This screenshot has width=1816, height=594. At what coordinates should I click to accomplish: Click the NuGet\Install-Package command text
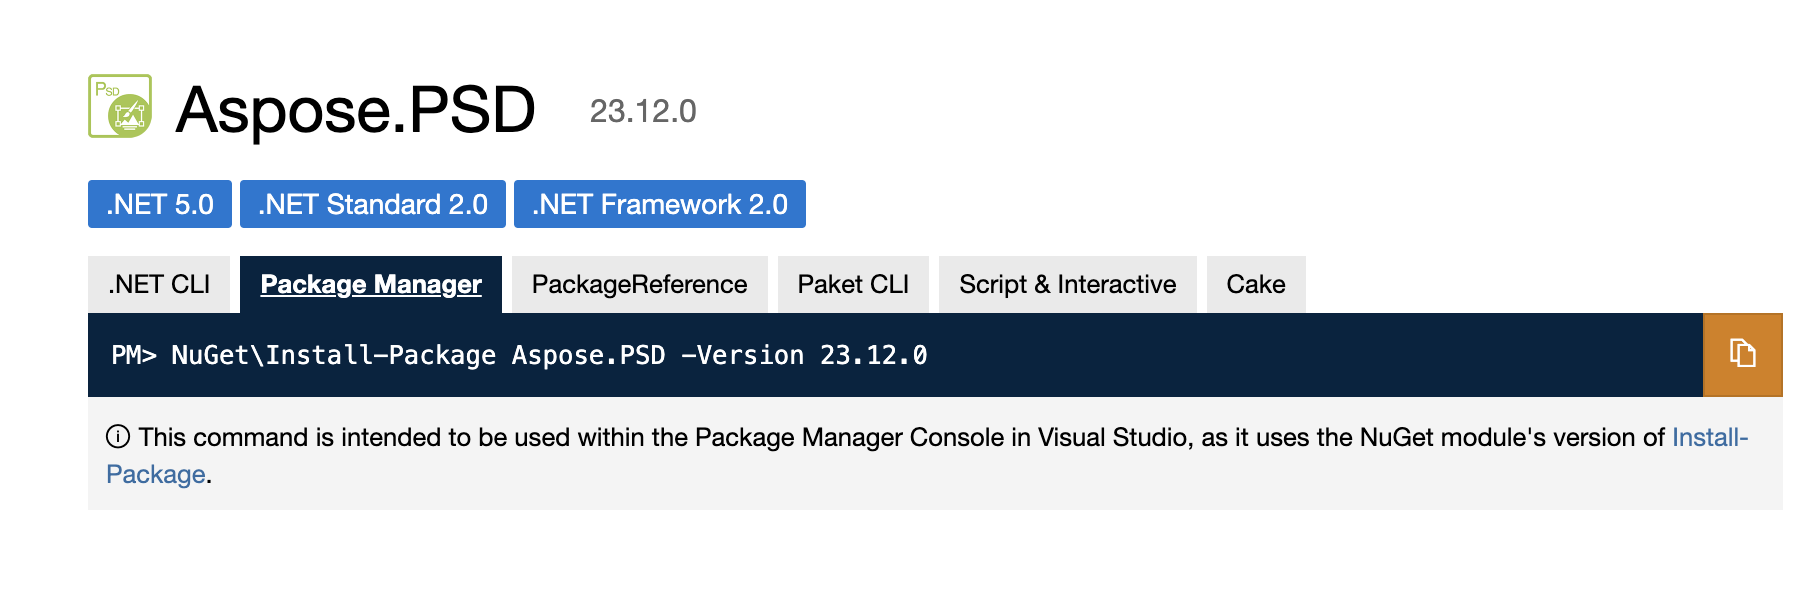(x=333, y=356)
